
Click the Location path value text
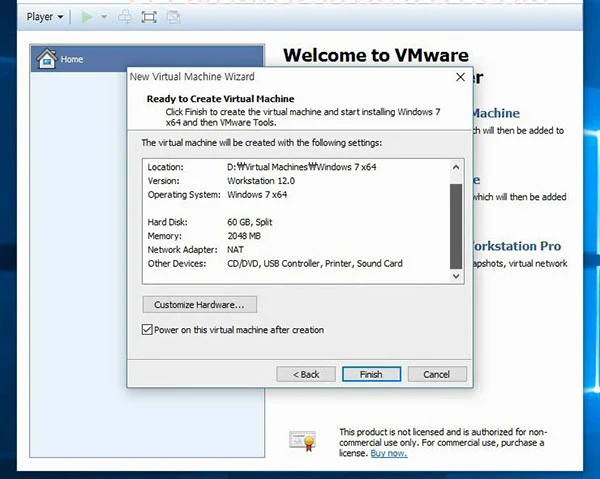click(302, 167)
